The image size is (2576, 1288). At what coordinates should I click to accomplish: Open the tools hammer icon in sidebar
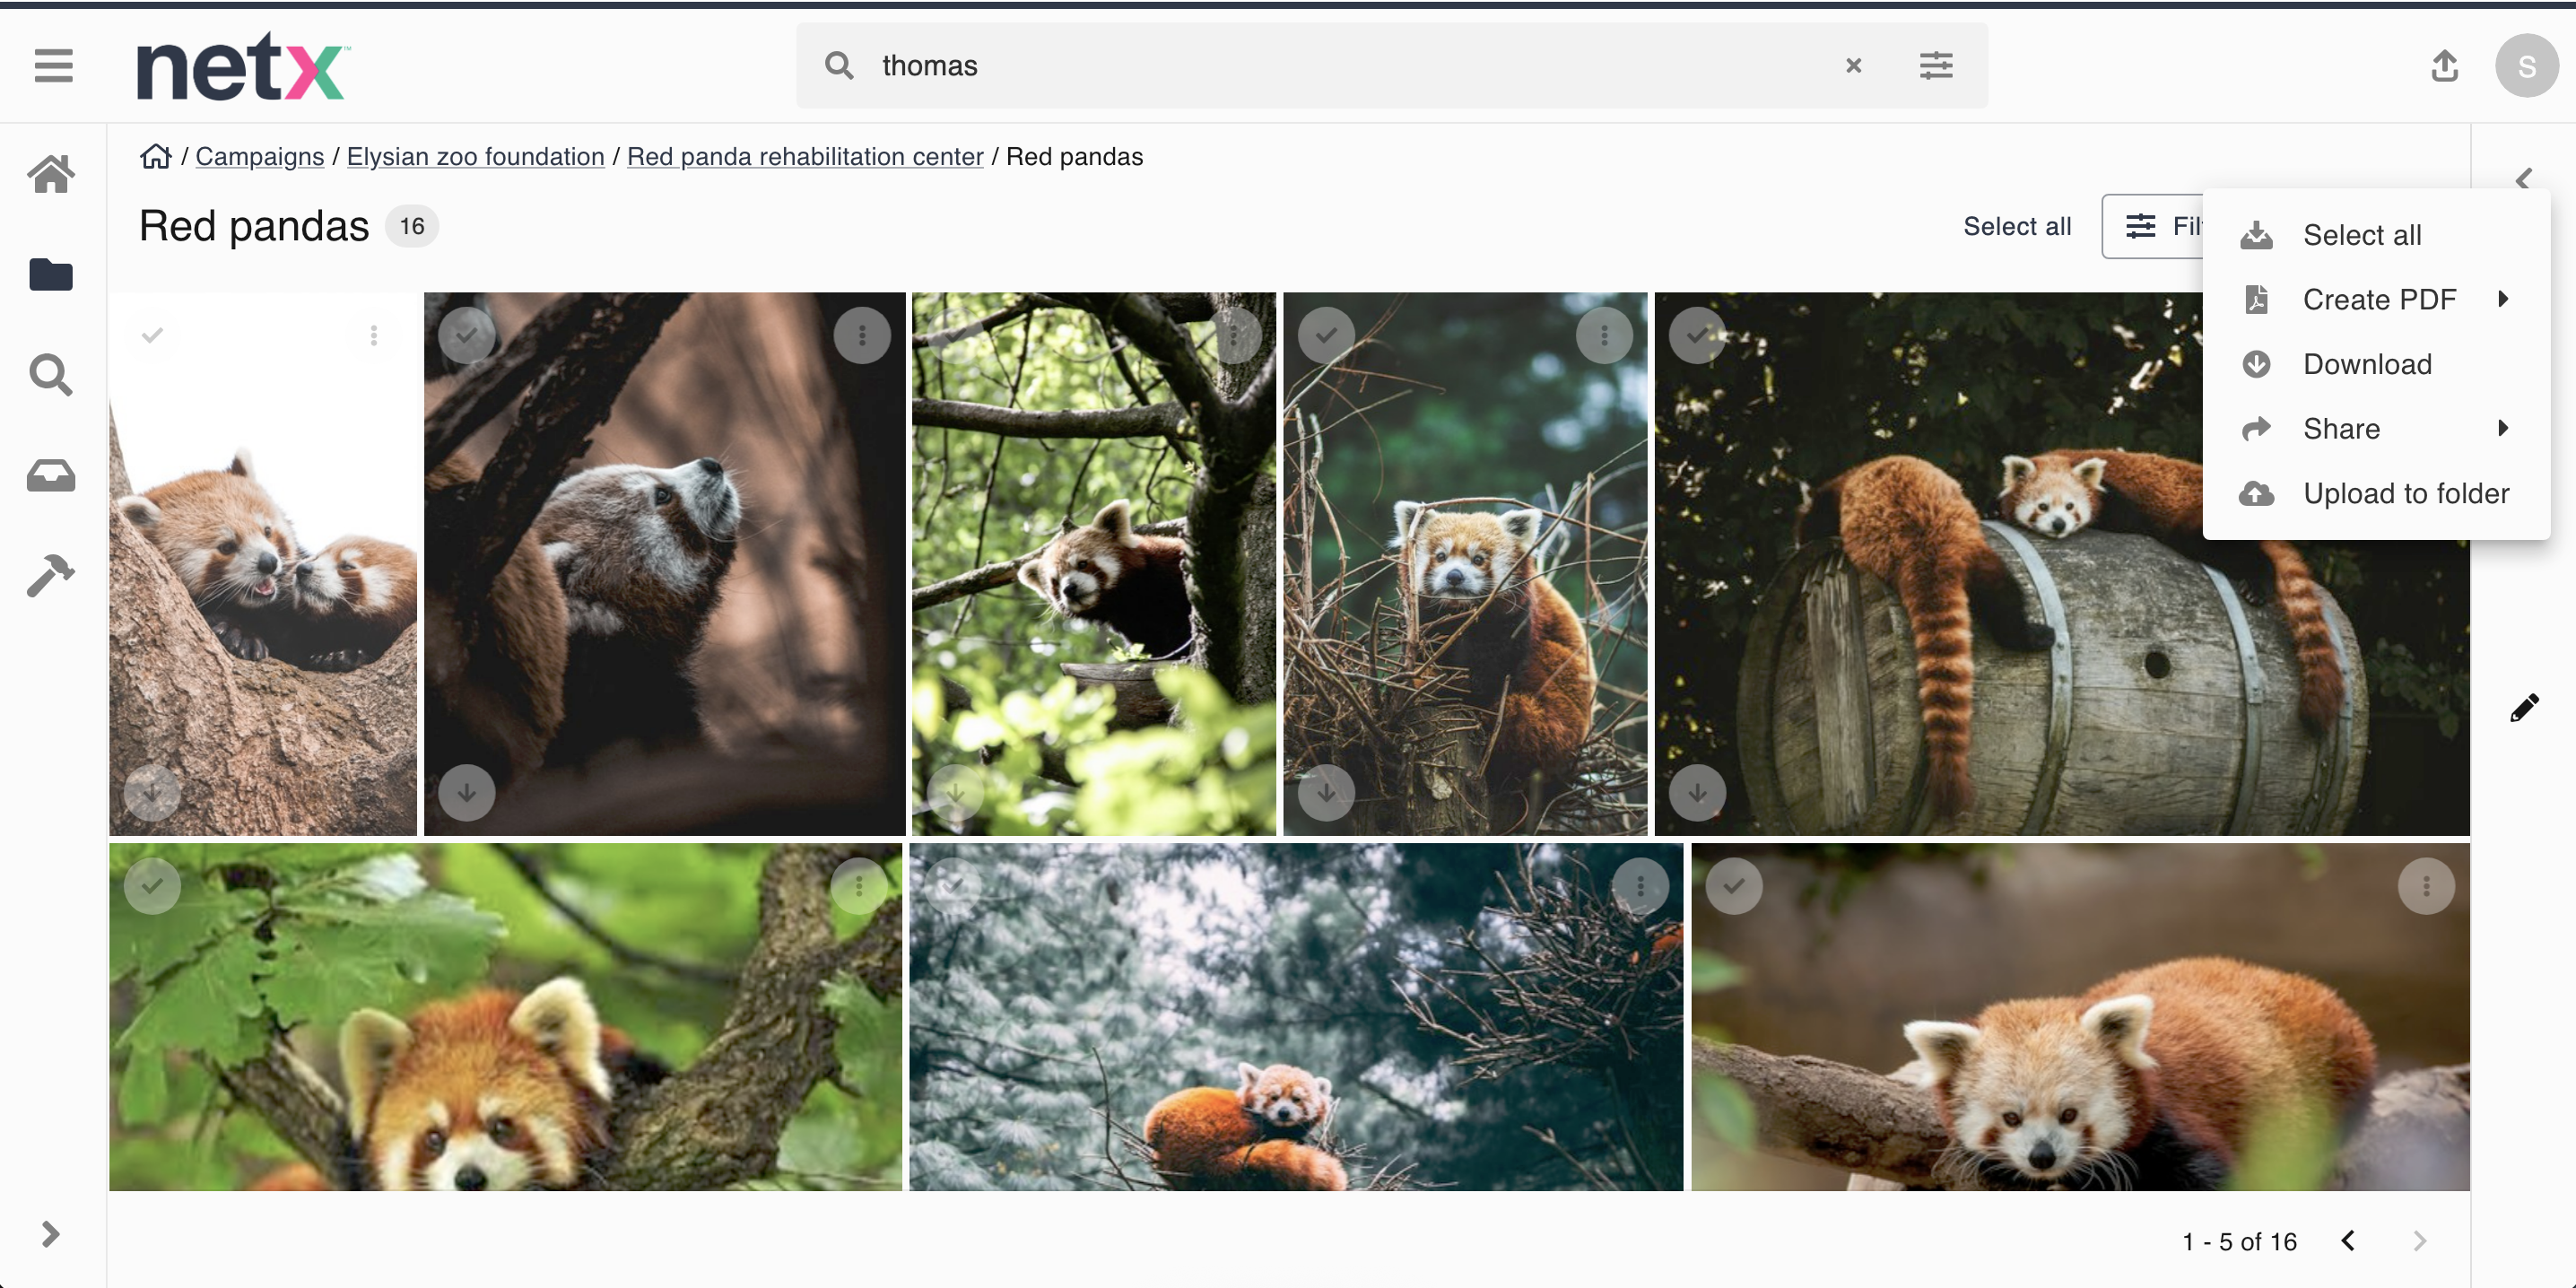coord(51,575)
